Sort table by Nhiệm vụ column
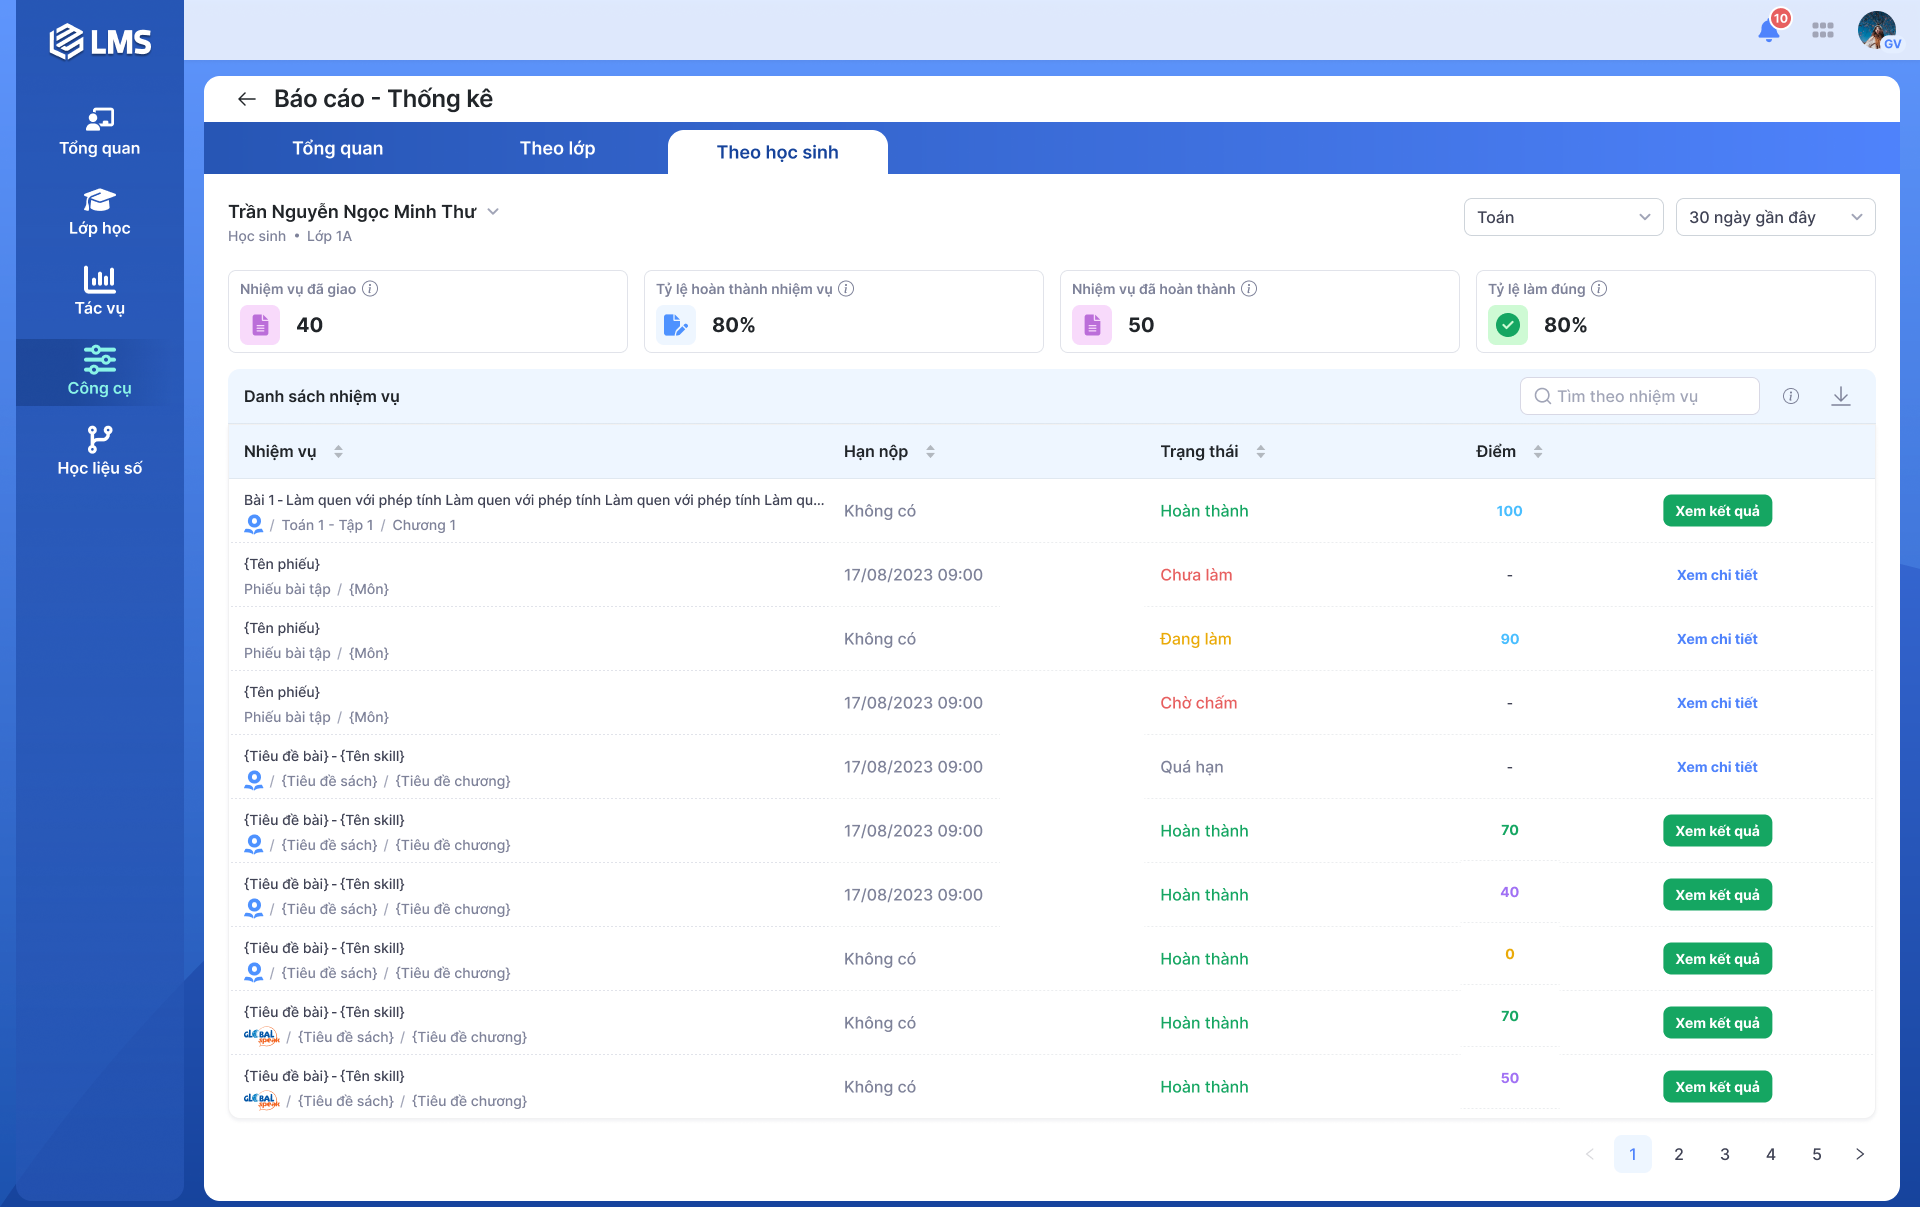This screenshot has height=1217, width=1920. click(338, 452)
